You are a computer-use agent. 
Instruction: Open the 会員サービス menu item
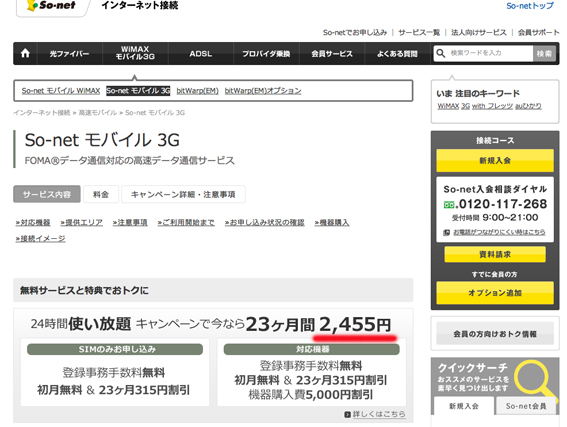[332, 54]
